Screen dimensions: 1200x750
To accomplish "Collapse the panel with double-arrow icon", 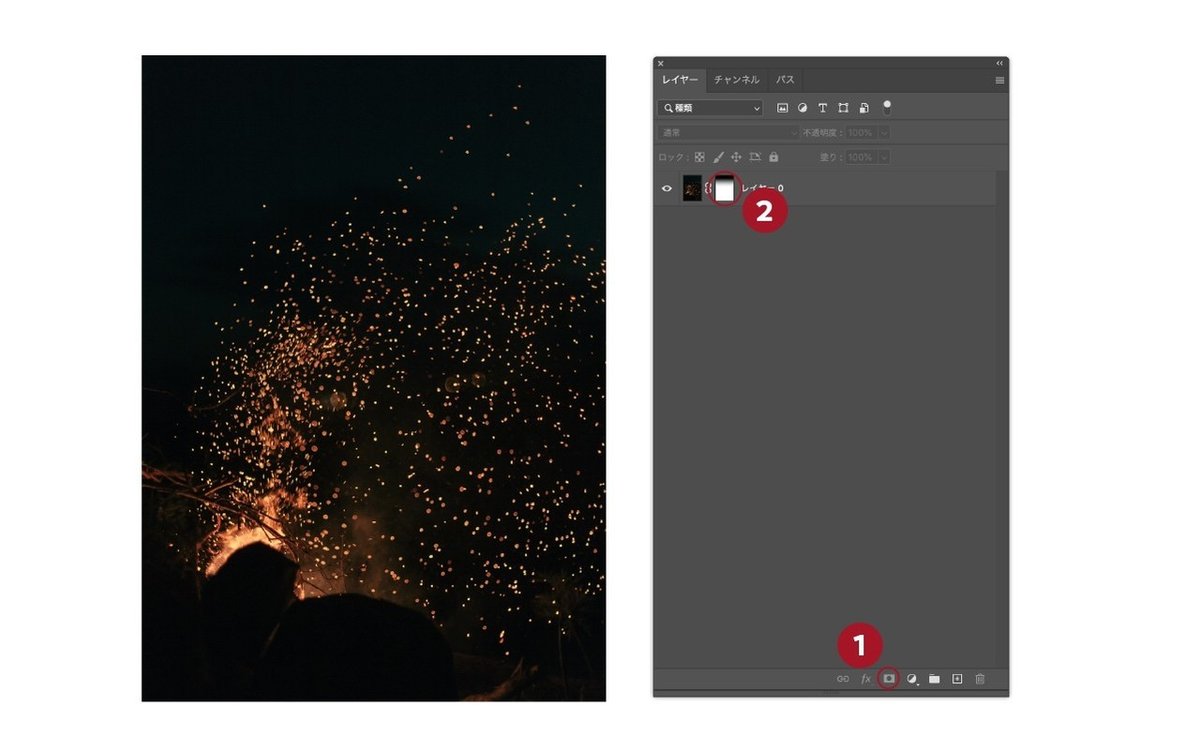I will coord(1000,63).
